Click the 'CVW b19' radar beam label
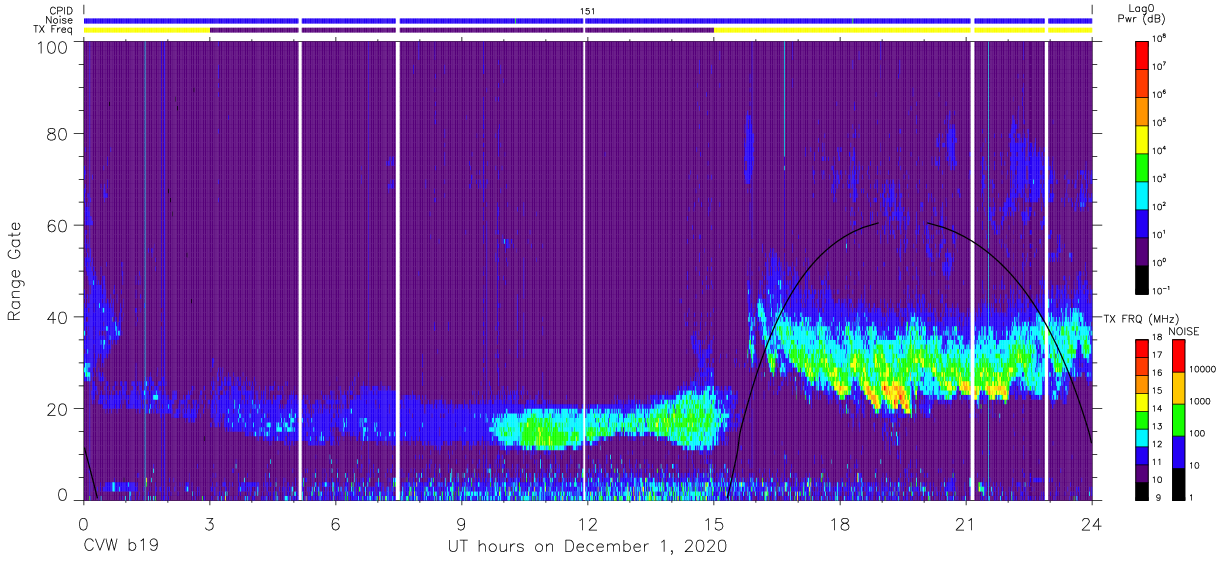Screen dimensions: 1228x567 tap(119, 547)
